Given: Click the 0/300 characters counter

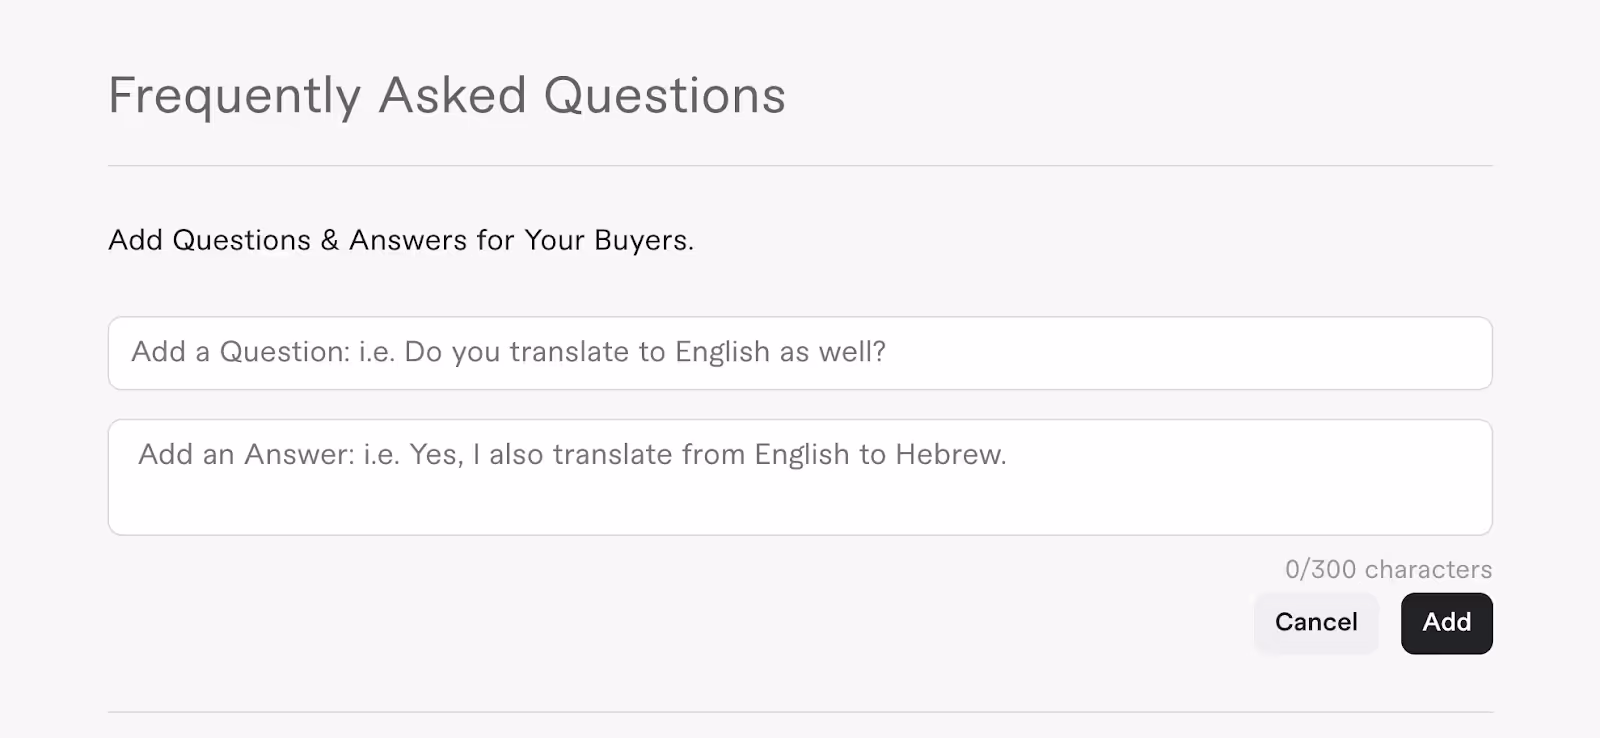Looking at the screenshot, I should [x=1388, y=569].
